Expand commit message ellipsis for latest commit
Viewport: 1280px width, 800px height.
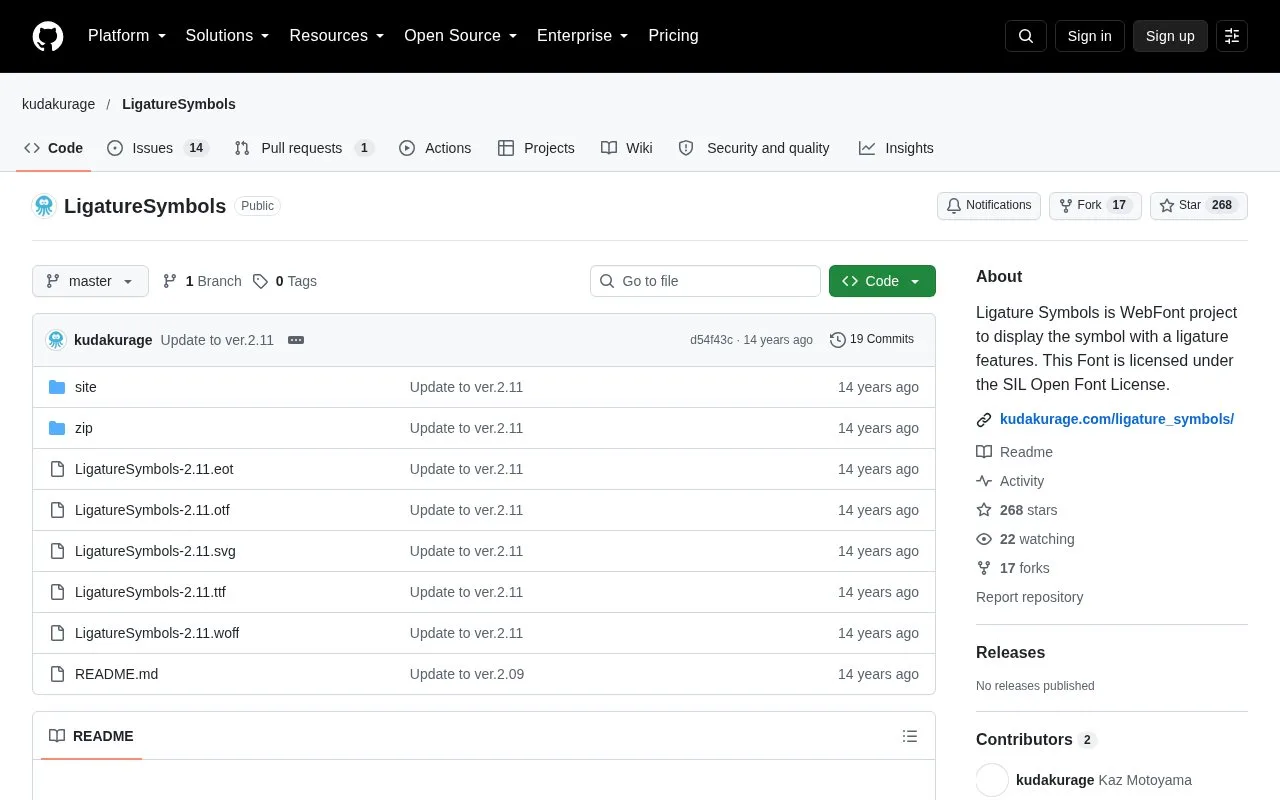(296, 340)
